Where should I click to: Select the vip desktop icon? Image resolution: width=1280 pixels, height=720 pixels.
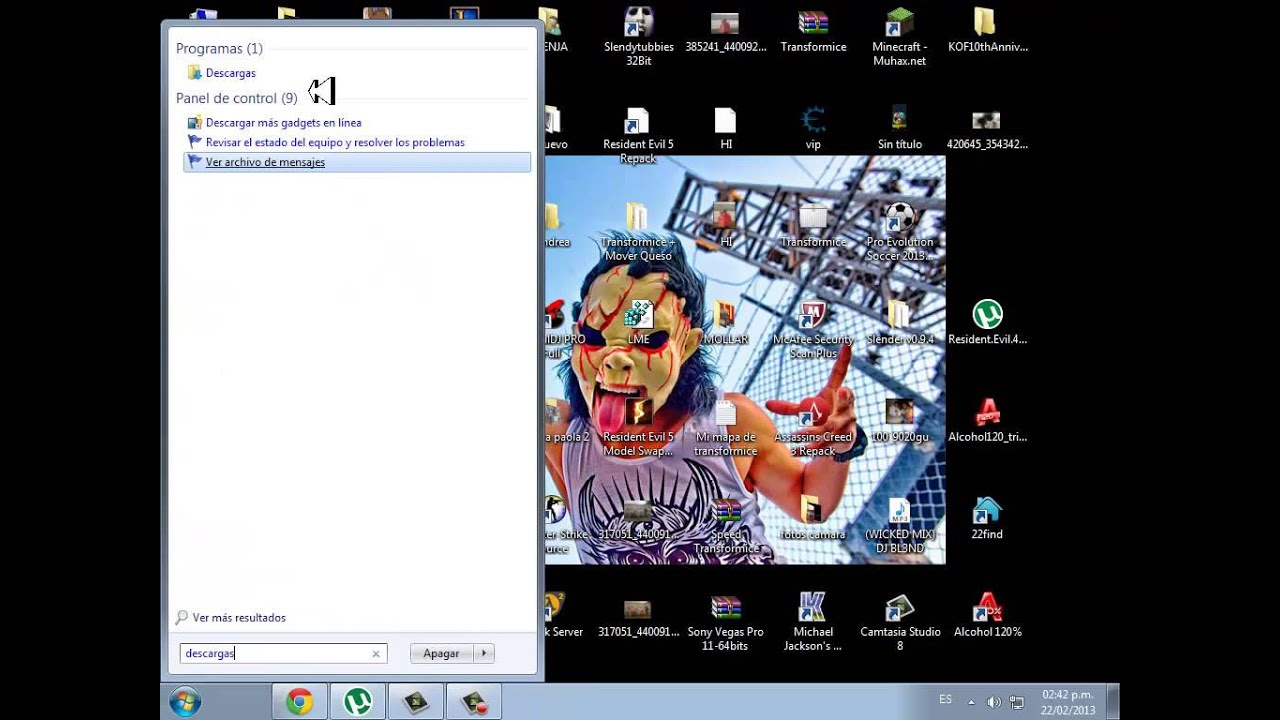813,128
